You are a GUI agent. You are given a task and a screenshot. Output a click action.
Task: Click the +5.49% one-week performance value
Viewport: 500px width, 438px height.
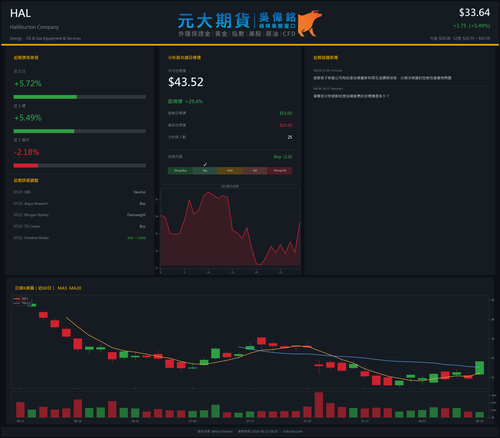tap(28, 118)
